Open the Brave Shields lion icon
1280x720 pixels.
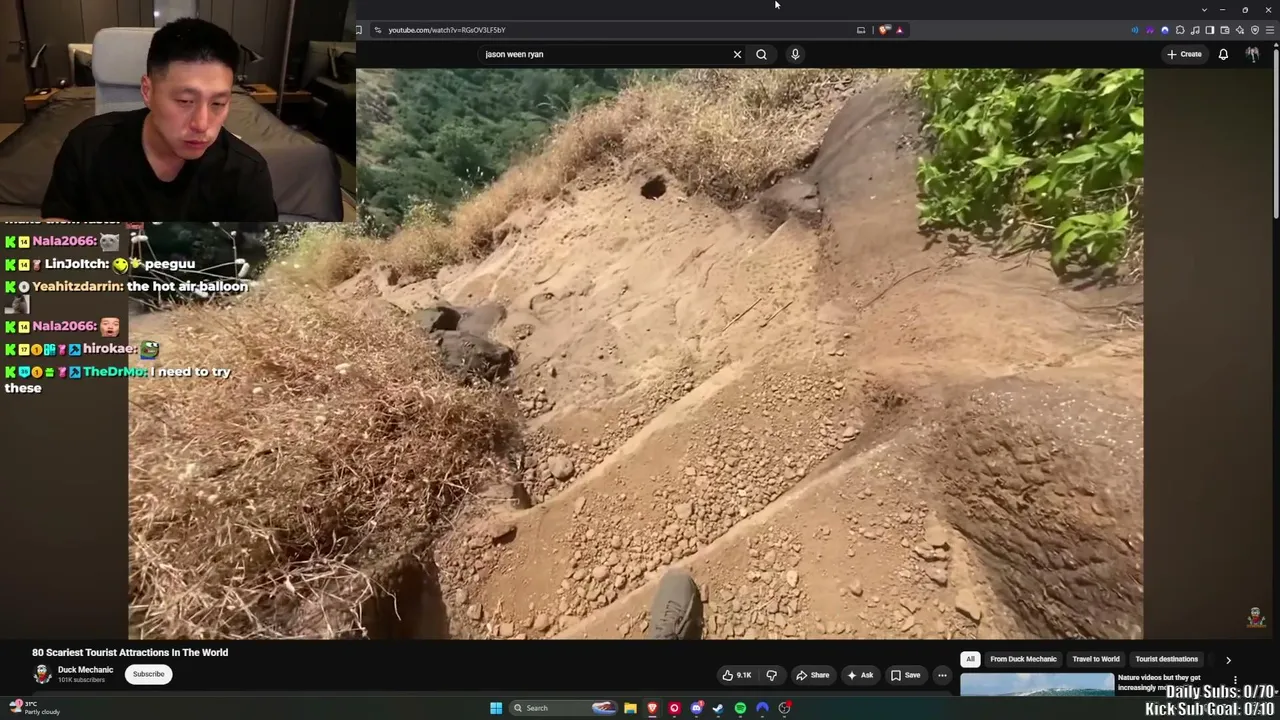[884, 30]
